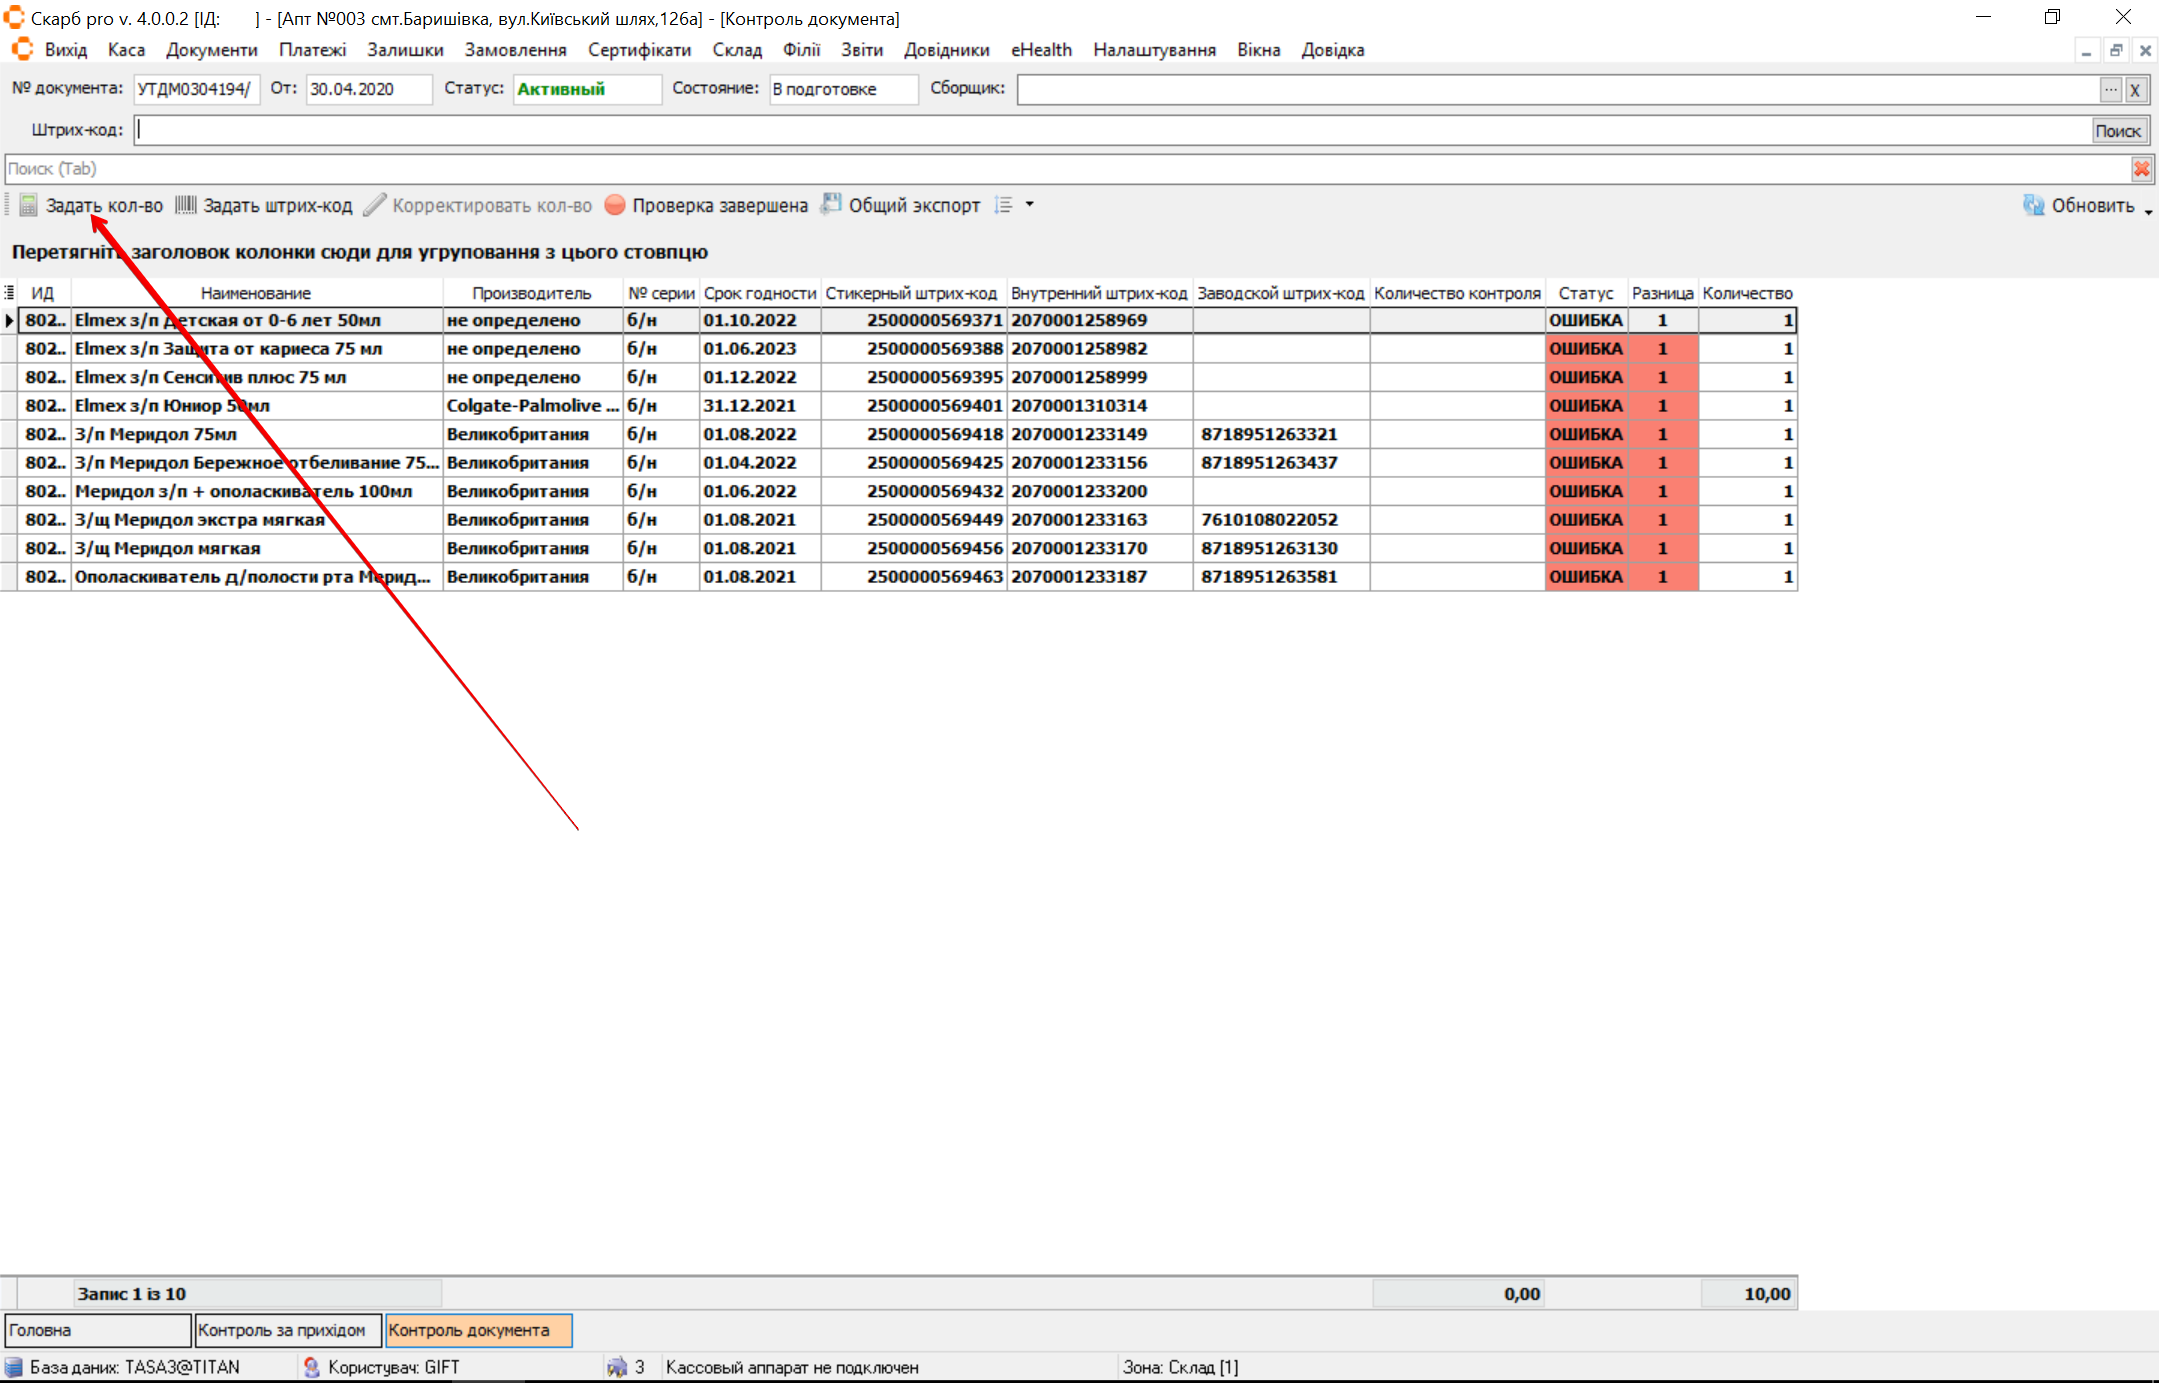This screenshot has width=2159, height=1383.
Task: Click the list layout toolbar icon
Action: pyautogui.click(x=1004, y=206)
